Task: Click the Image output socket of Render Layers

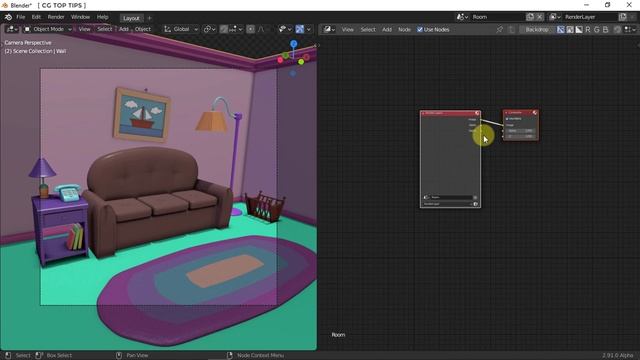Action: click(480, 120)
